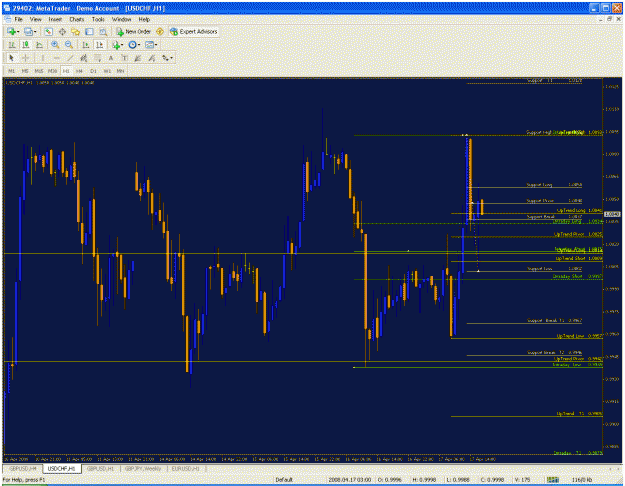This screenshot has height=486, width=625.
Task: Toggle the Data Window crosshair-target icon
Action: point(62,31)
